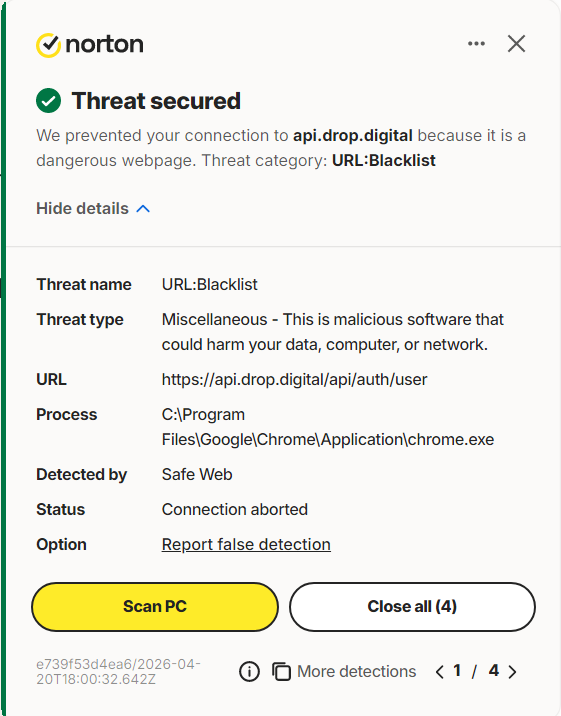
Task: Open the More detections list
Action: tap(357, 672)
